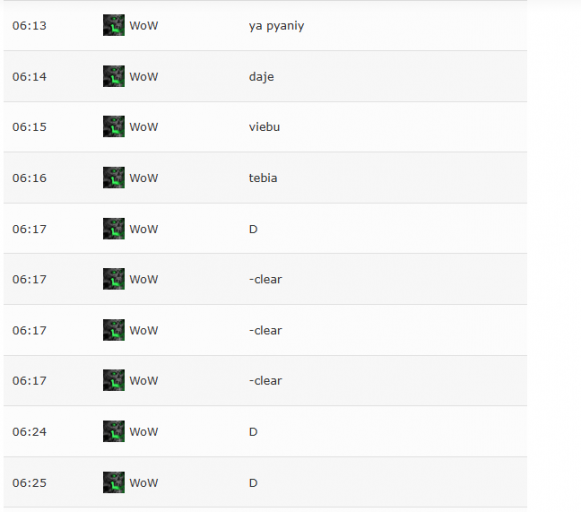Click the "tebia" message text
This screenshot has width=581, height=512.
tap(263, 178)
